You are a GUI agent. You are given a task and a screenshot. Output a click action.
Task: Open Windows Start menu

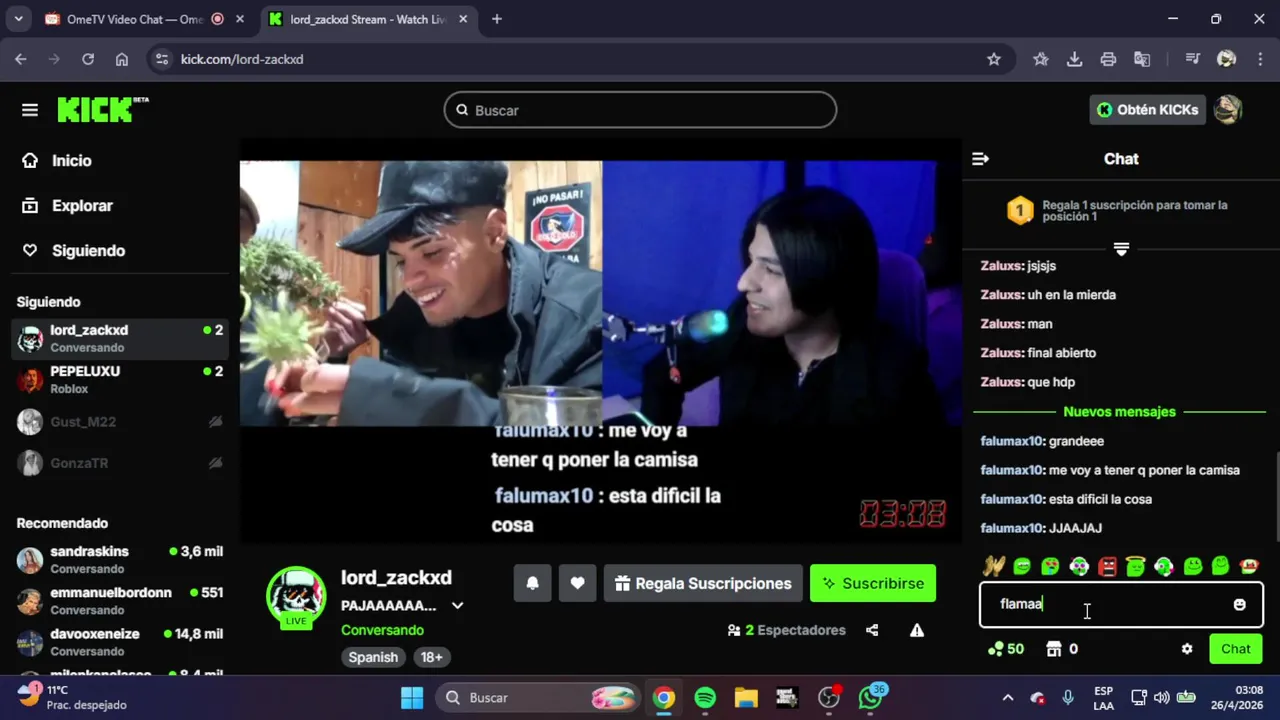(x=412, y=698)
